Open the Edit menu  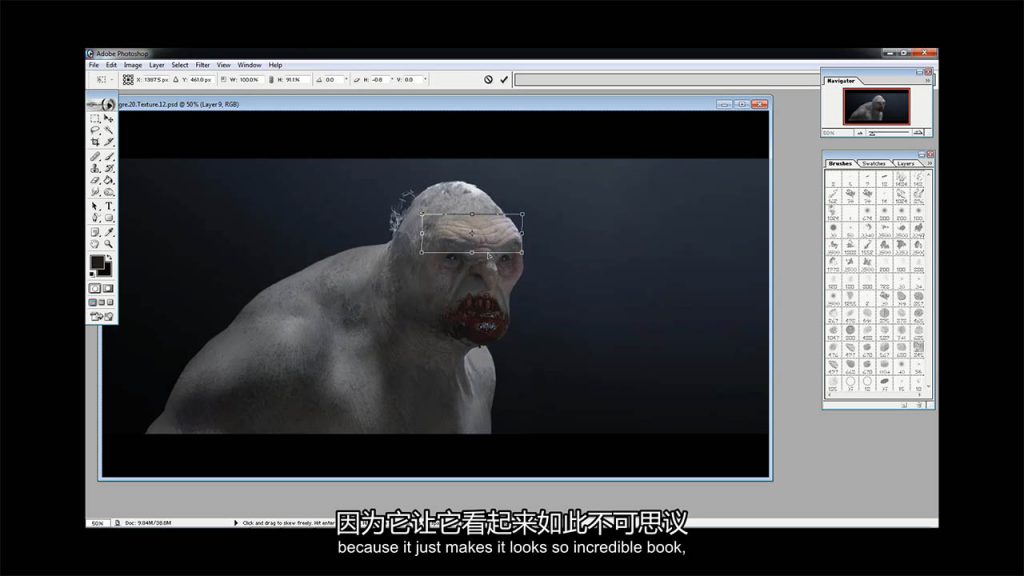click(x=111, y=65)
